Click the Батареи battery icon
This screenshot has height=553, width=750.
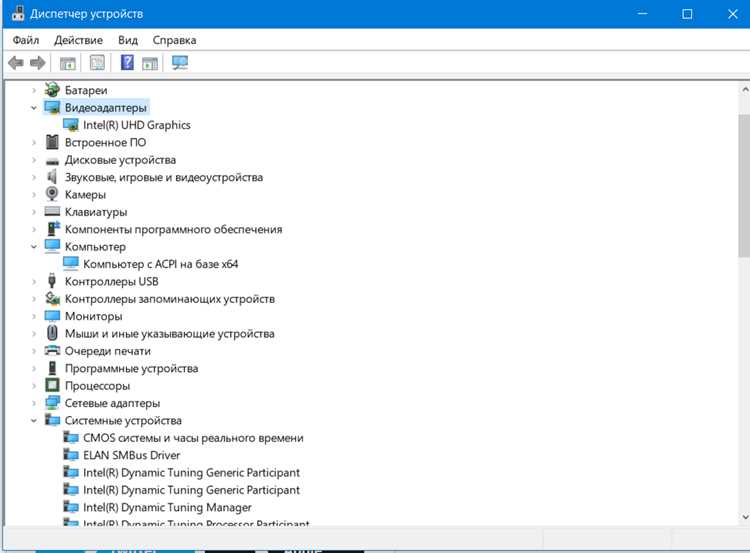click(x=52, y=90)
